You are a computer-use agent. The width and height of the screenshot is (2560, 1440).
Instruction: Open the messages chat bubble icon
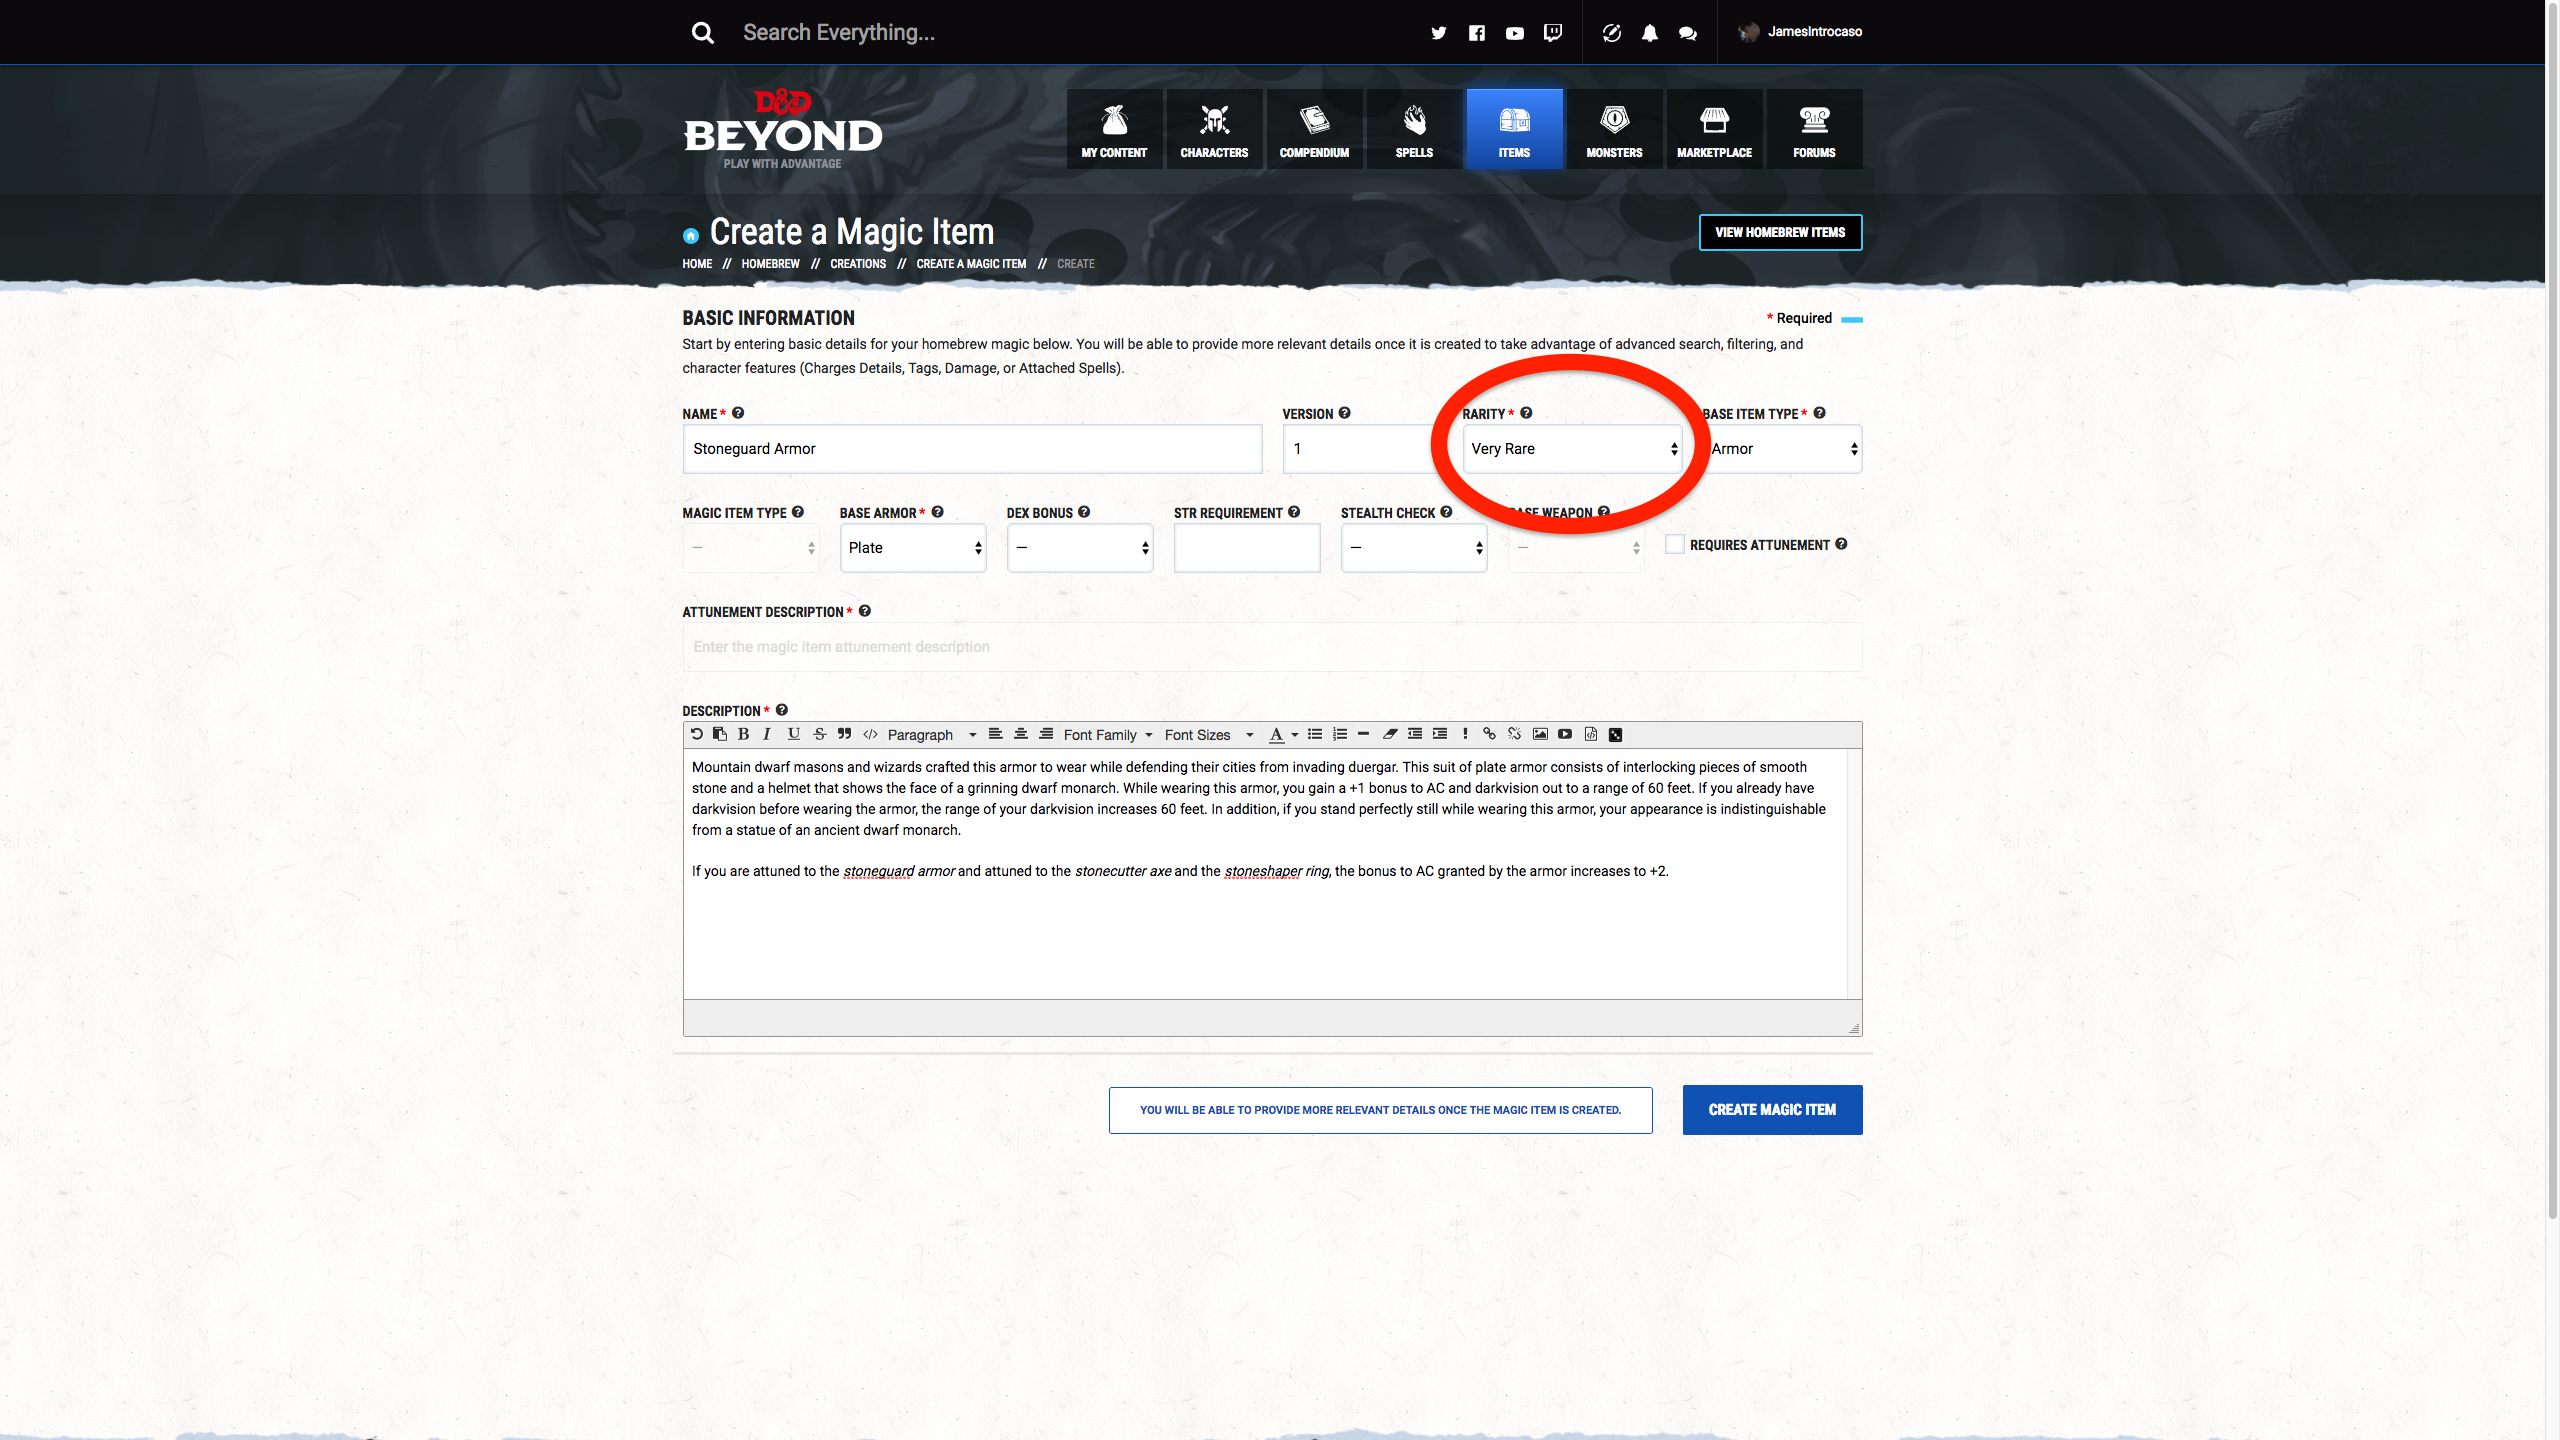pyautogui.click(x=1688, y=33)
